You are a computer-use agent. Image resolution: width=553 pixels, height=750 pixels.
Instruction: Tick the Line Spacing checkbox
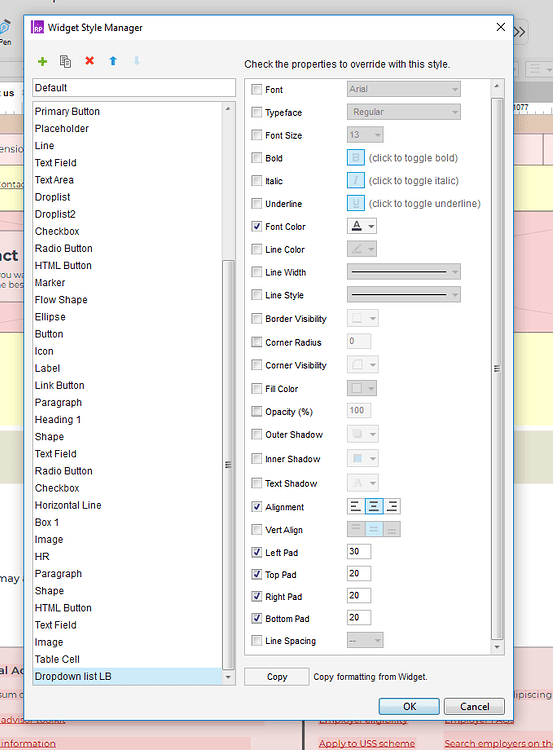[257, 640]
